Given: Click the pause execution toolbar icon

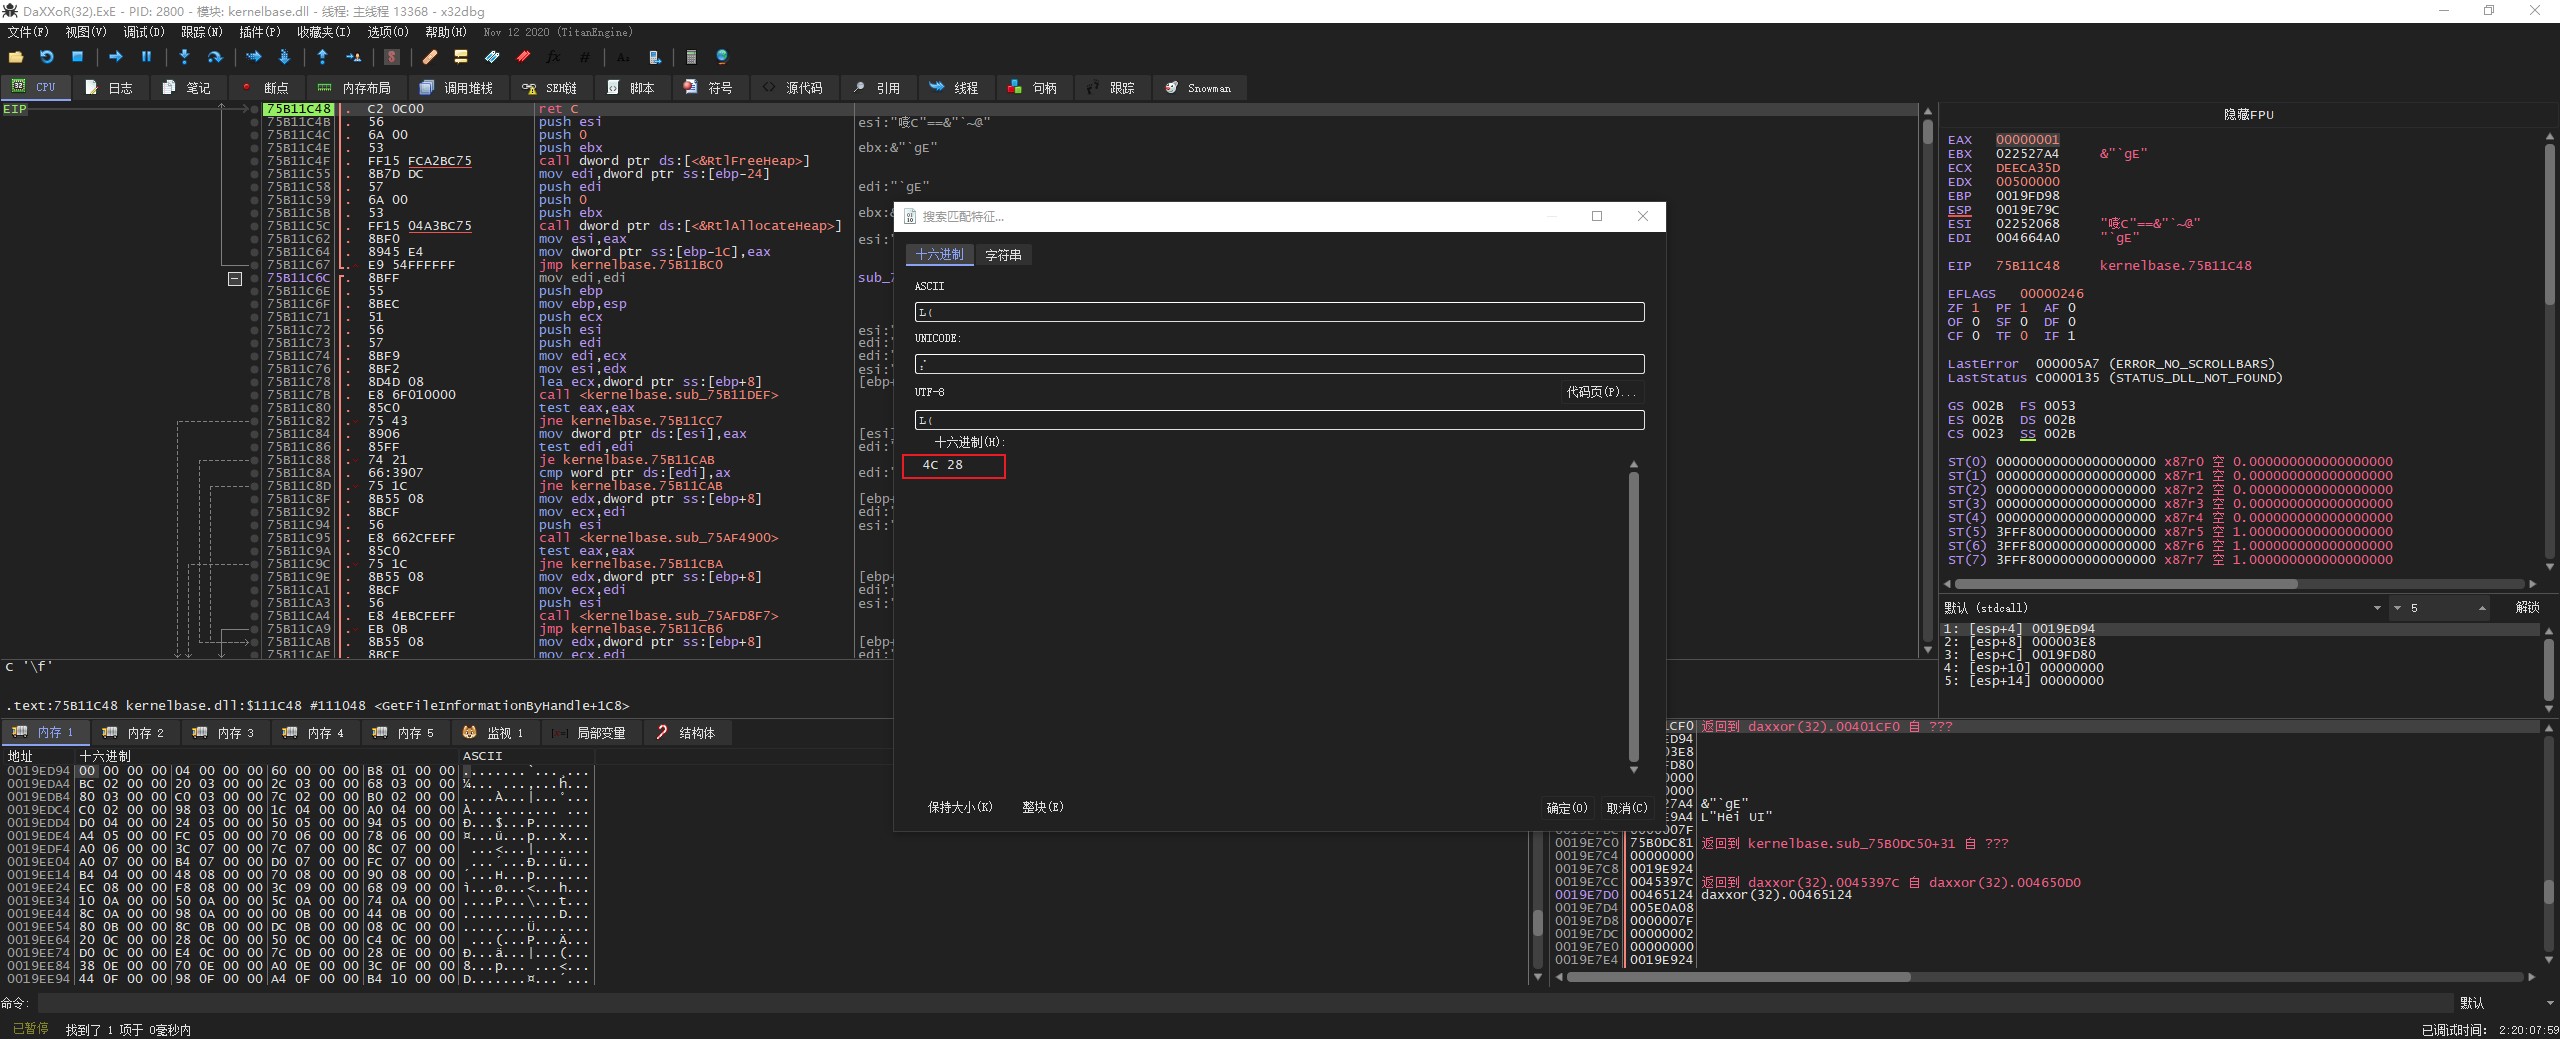Looking at the screenshot, I should 146,57.
